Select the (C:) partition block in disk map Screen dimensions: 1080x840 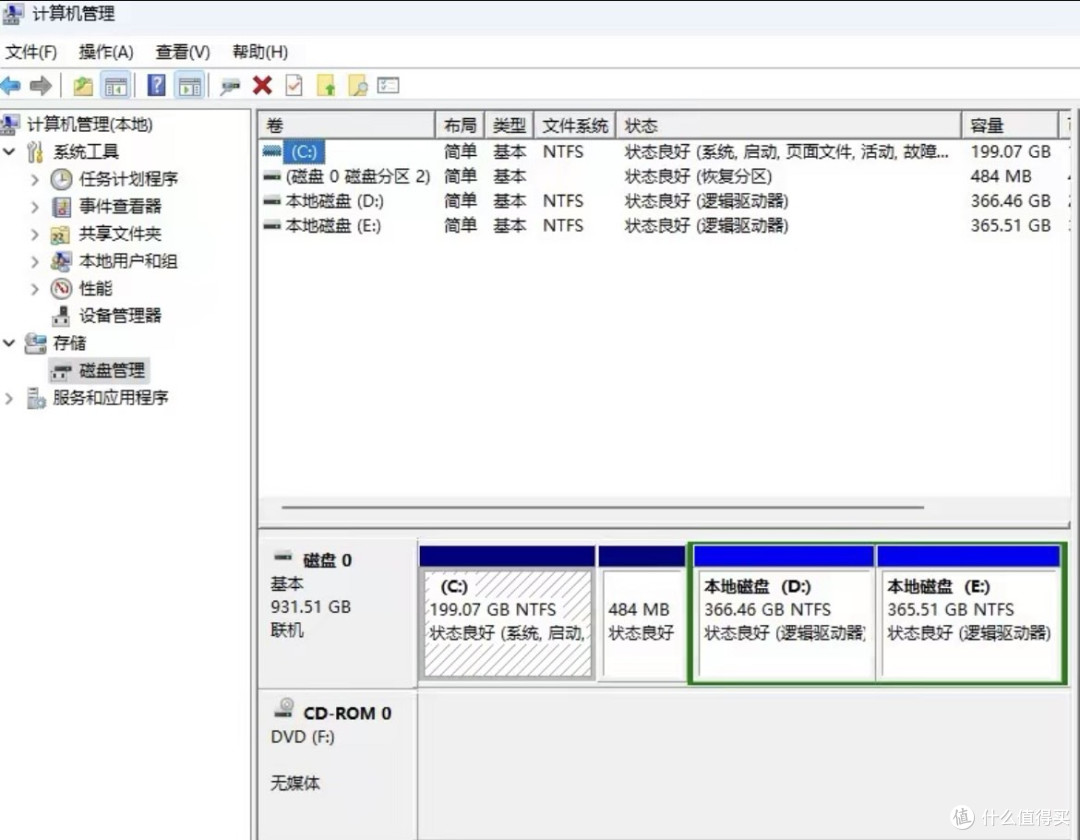(507, 613)
